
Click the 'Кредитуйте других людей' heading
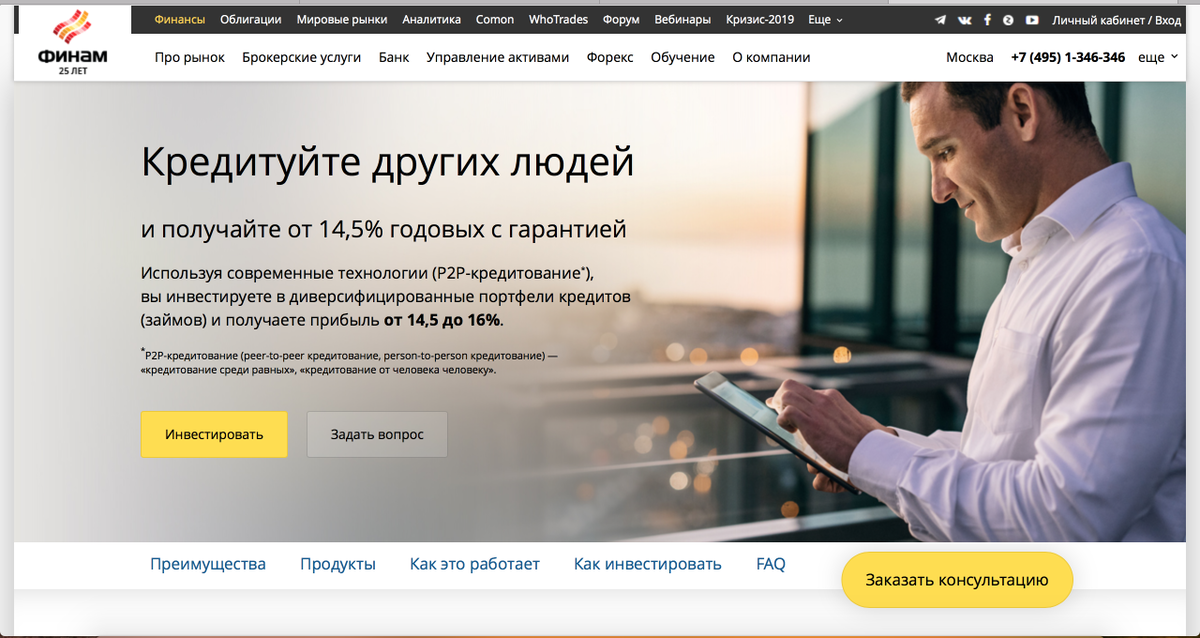[388, 162]
